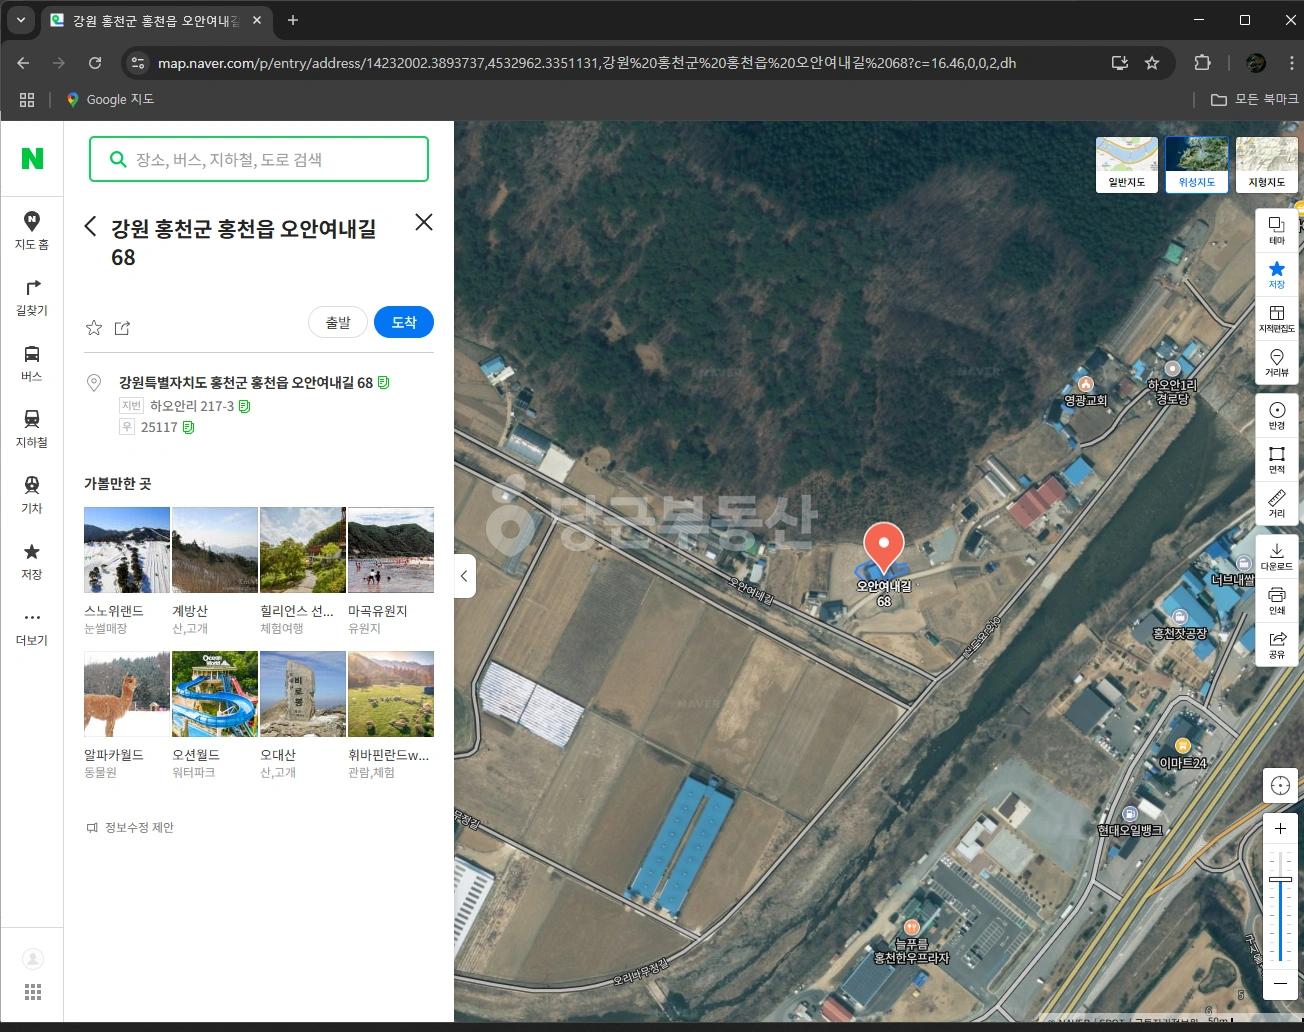Viewport: 1304px width, 1032px height.
Task: Collapse the side panel with arrow handle
Action: click(464, 576)
